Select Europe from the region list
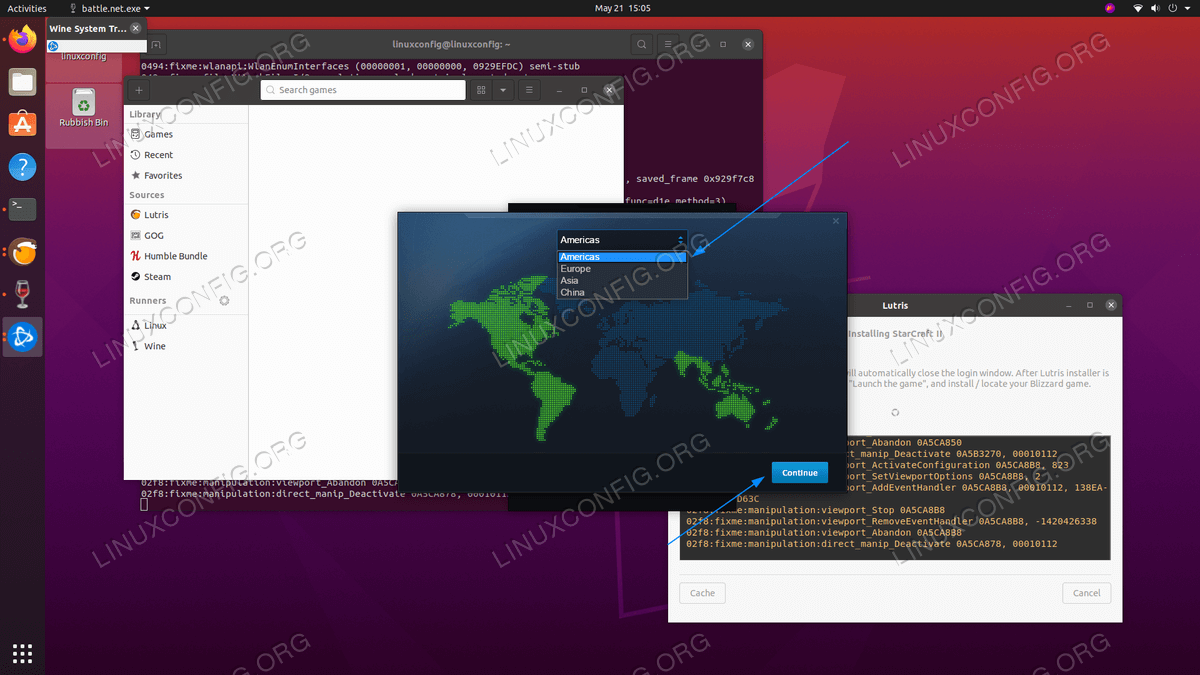Viewport: 1200px width, 675px height. (575, 269)
